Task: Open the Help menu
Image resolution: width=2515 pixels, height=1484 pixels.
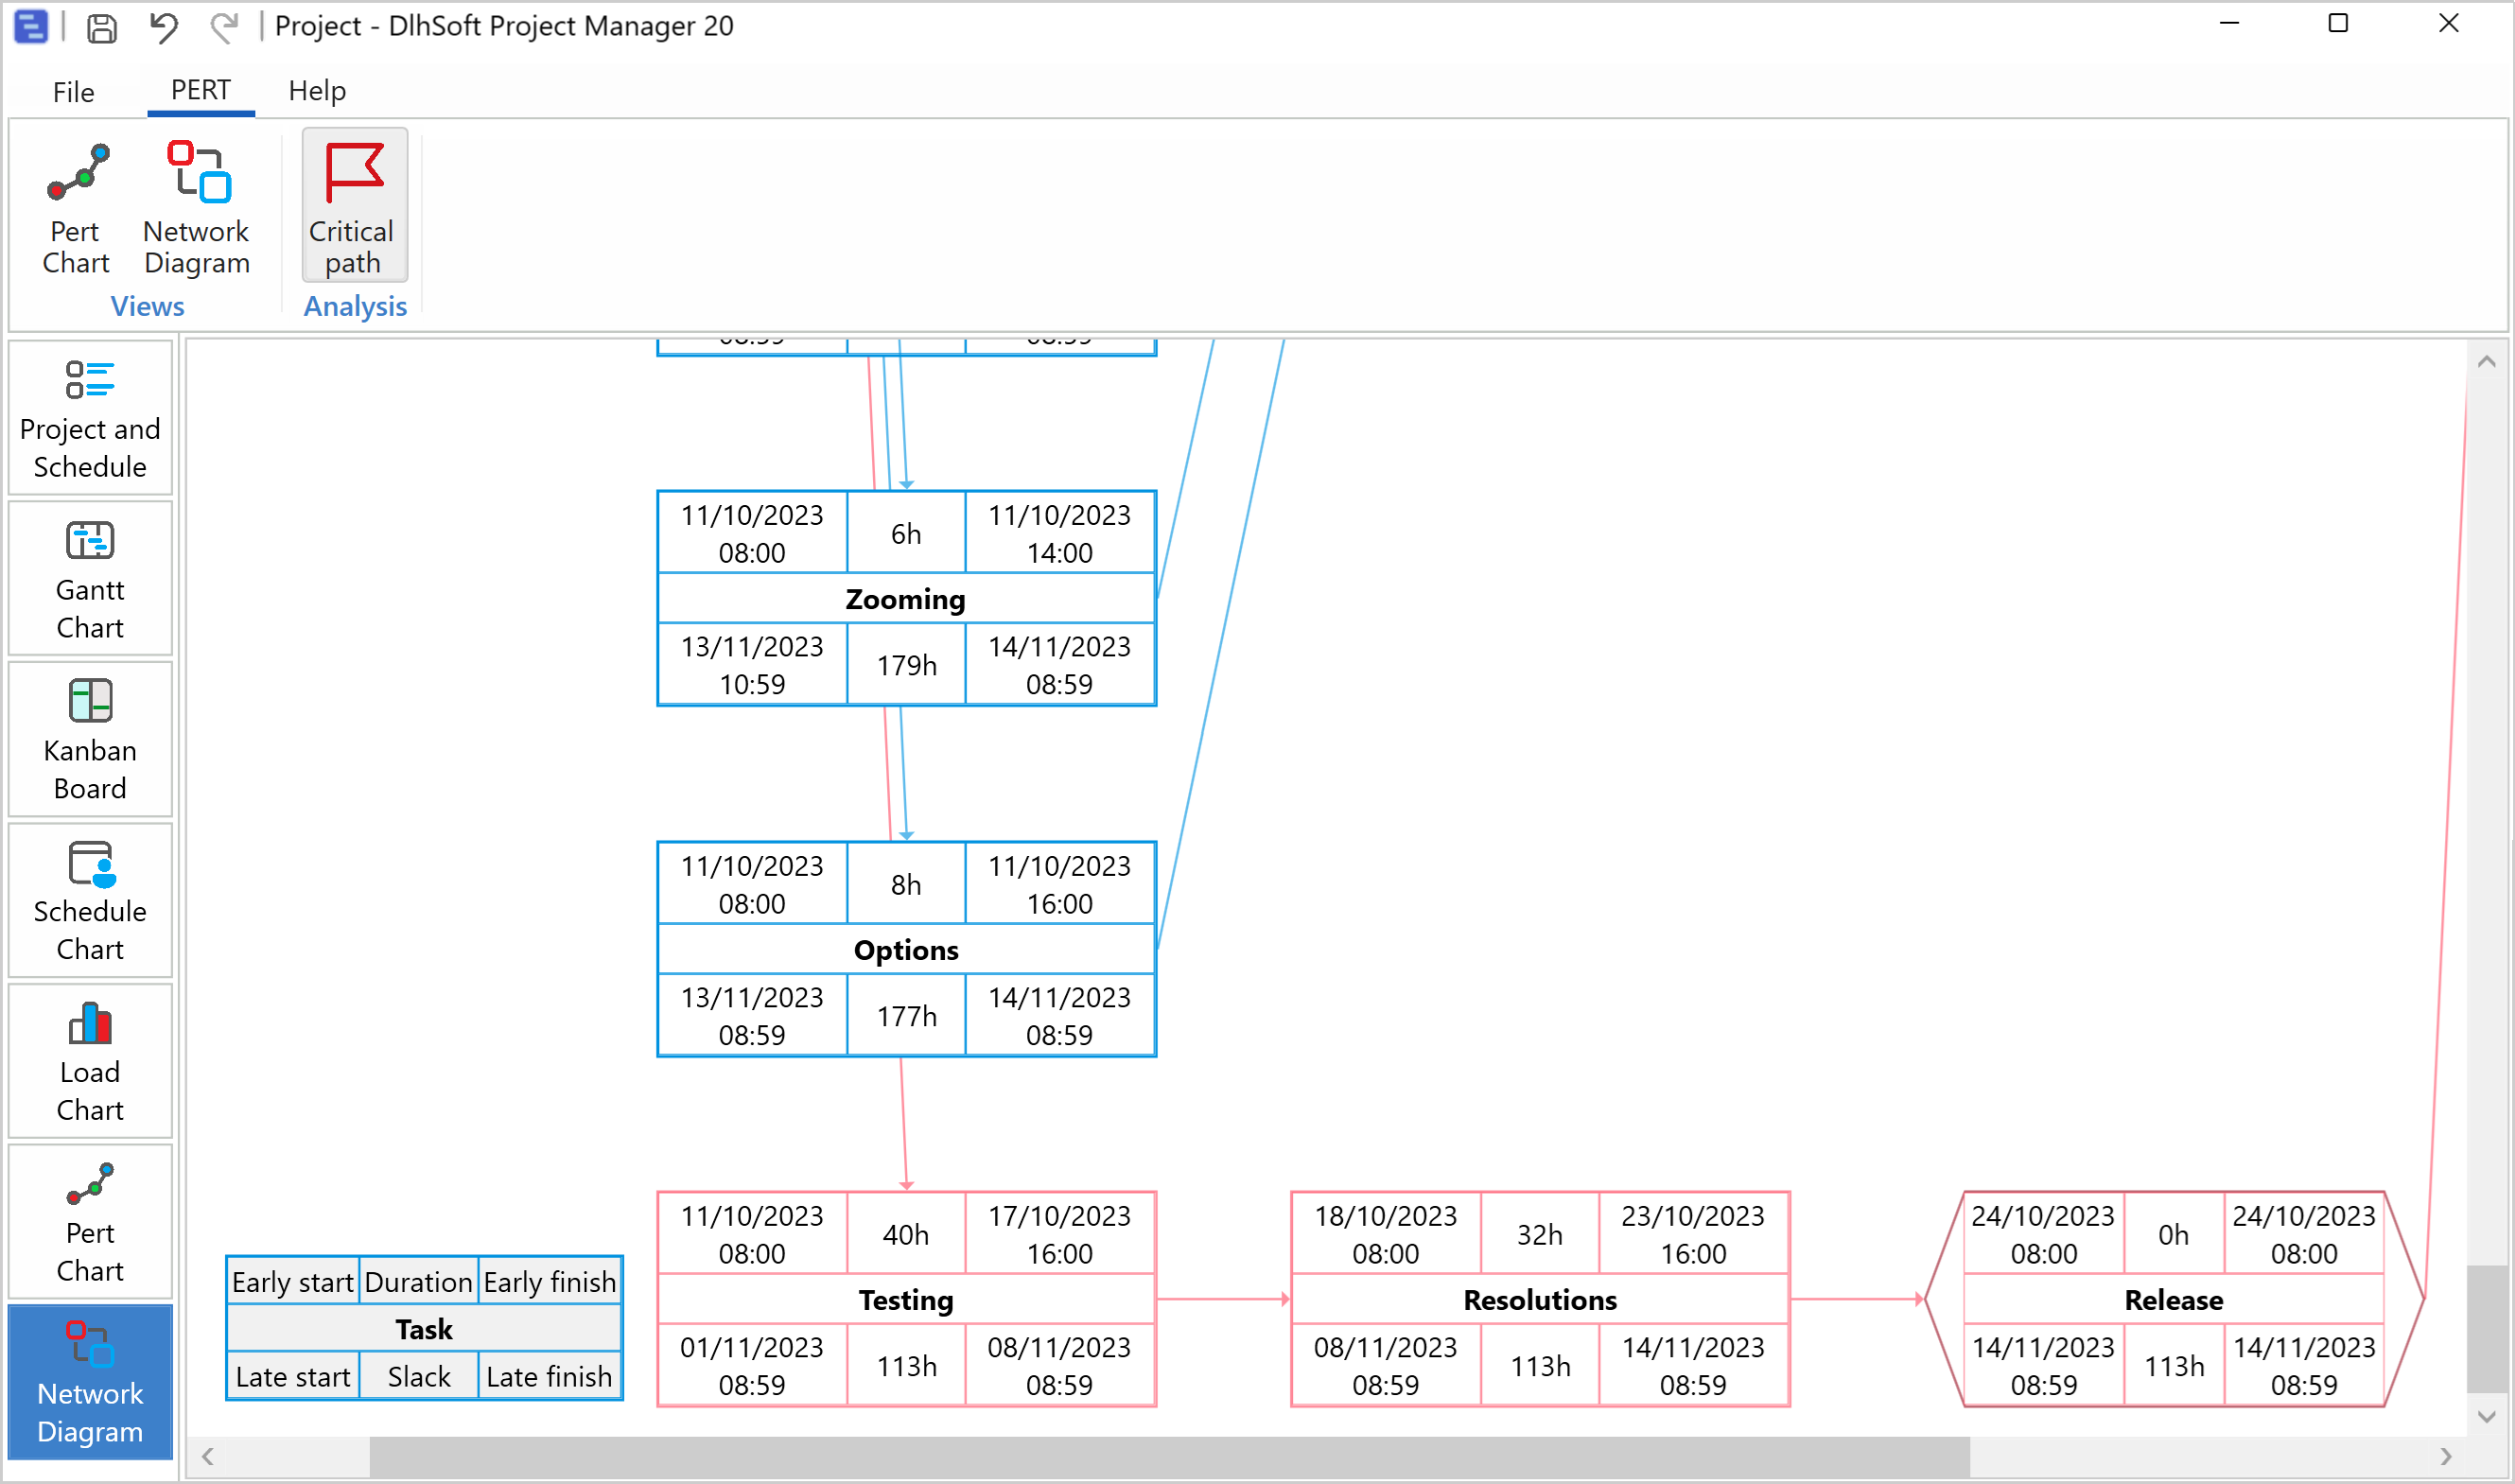Action: point(317,91)
